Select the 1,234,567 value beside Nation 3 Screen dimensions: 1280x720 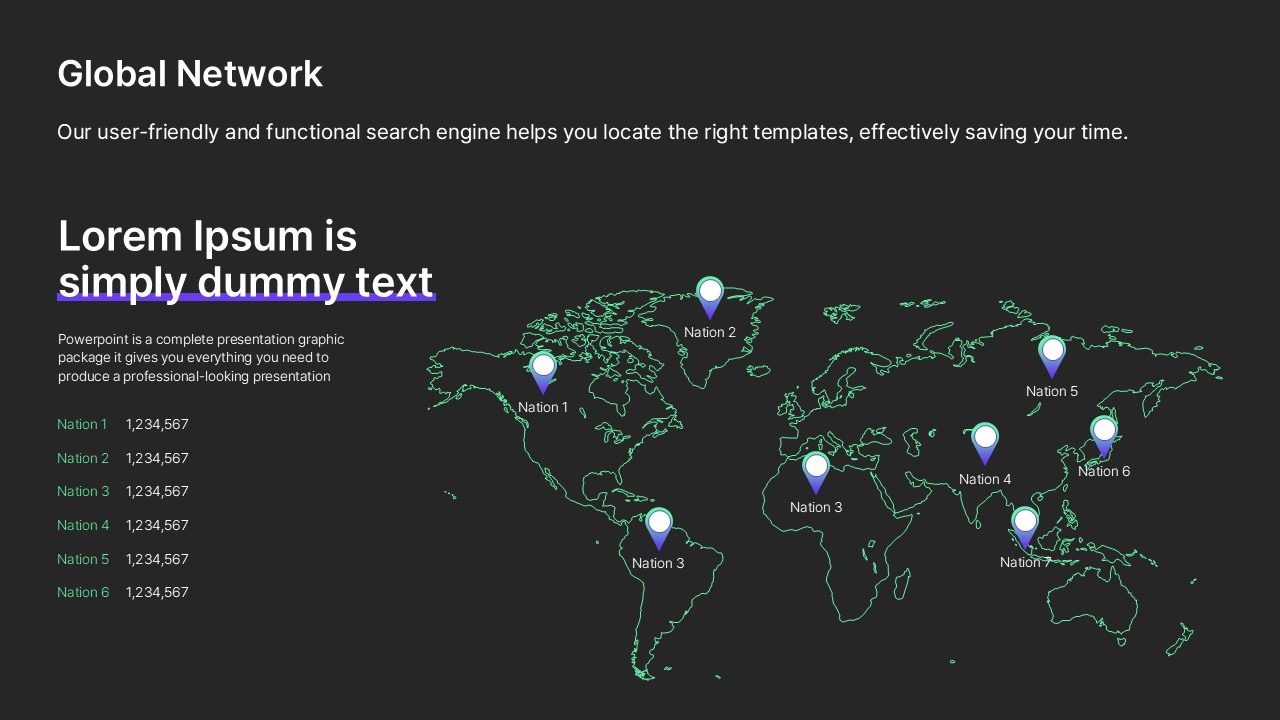pos(157,491)
